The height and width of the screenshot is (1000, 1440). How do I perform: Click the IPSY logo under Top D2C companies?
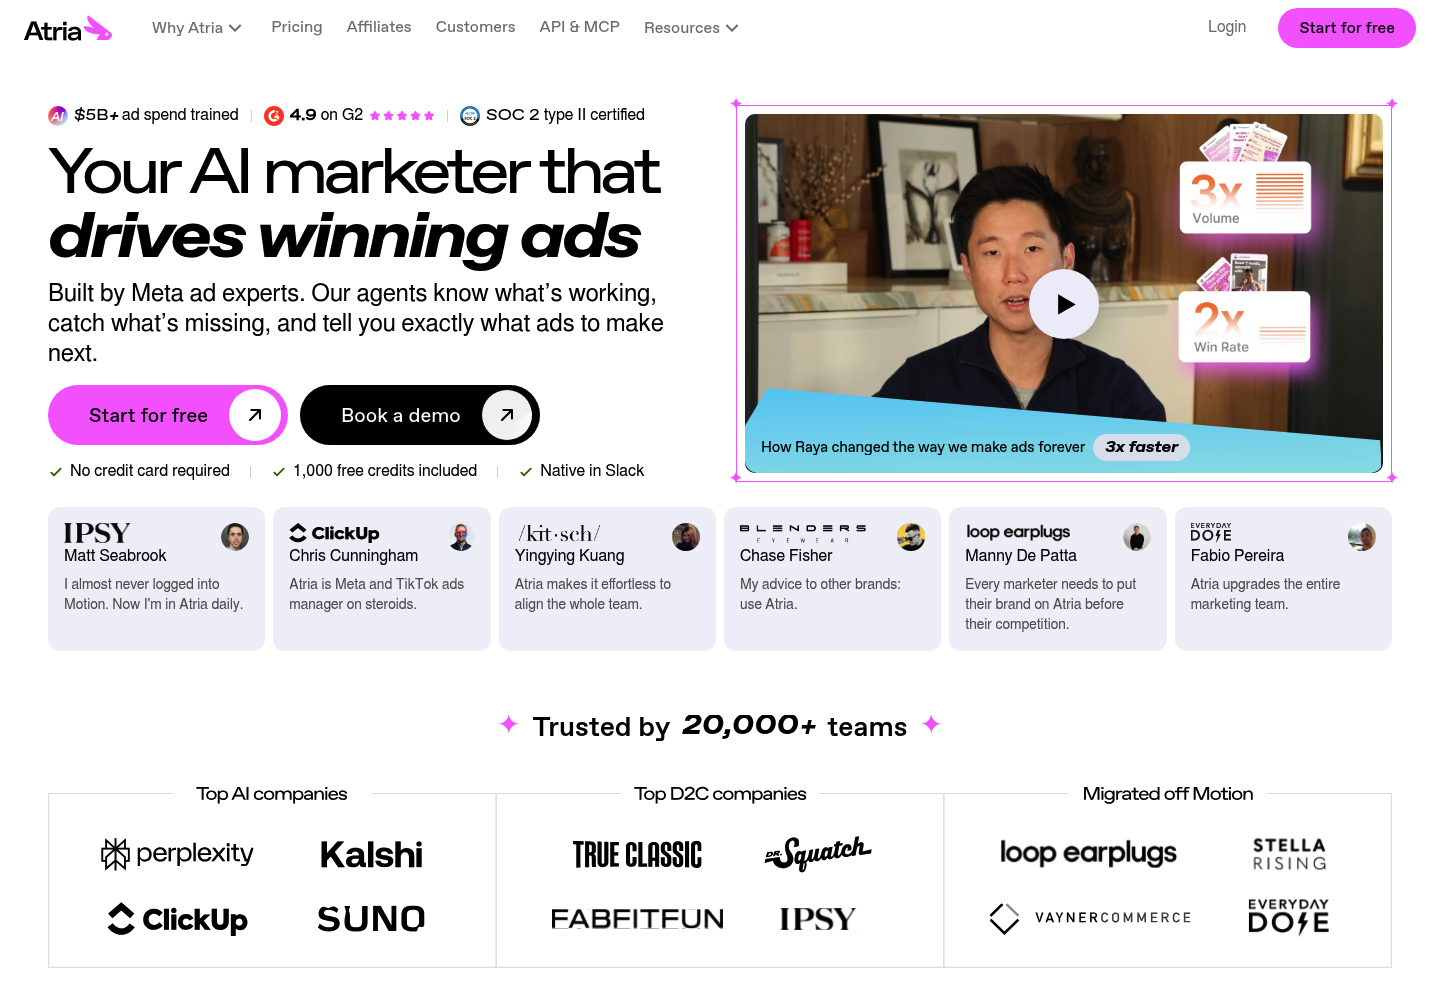818,919
